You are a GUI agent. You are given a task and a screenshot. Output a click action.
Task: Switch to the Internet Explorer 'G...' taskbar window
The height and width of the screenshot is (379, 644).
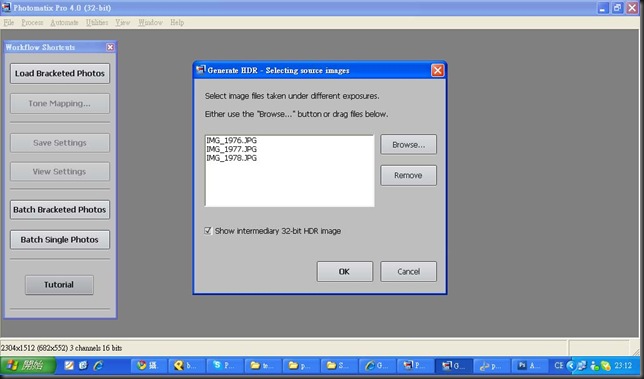[377, 365]
